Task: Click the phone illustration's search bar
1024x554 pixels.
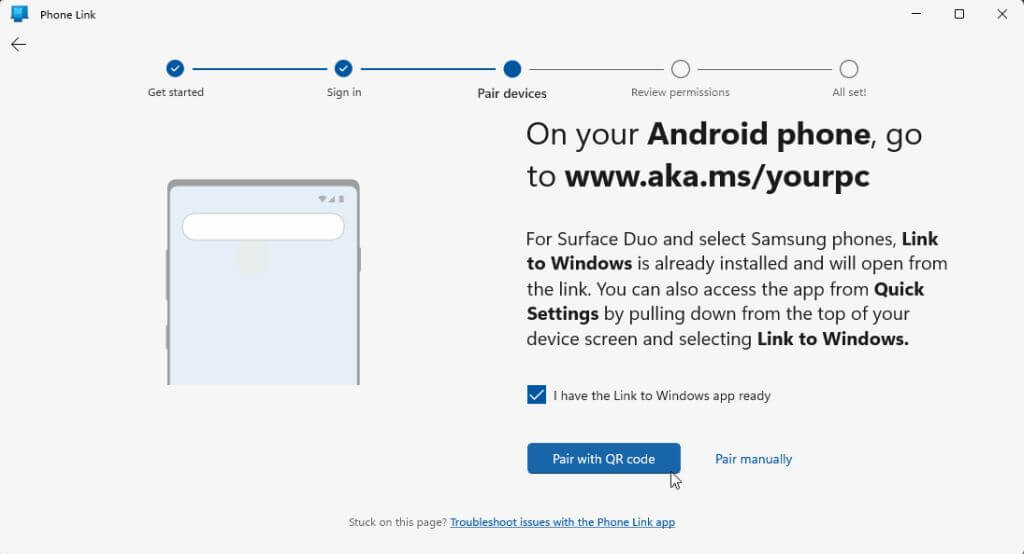Action: [x=263, y=227]
